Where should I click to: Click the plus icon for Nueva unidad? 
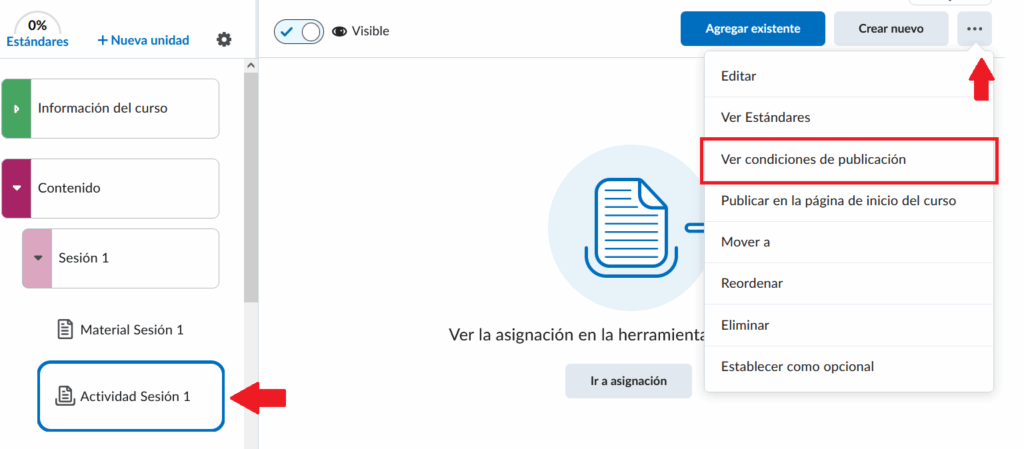[x=102, y=40]
